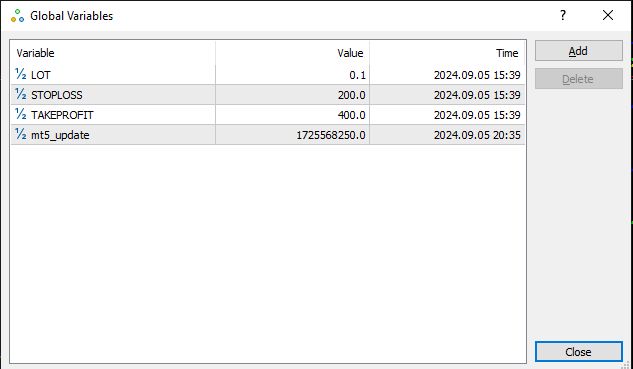This screenshot has width=633, height=369.
Task: Click the Add button
Action: click(579, 51)
